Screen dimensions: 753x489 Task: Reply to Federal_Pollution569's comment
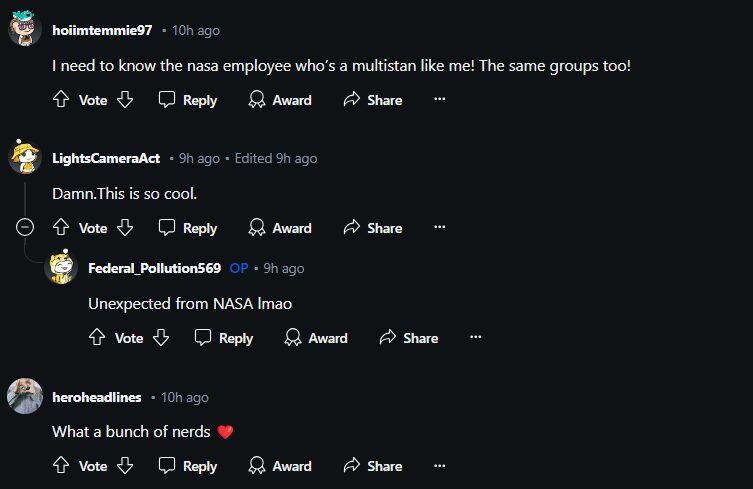pos(224,338)
